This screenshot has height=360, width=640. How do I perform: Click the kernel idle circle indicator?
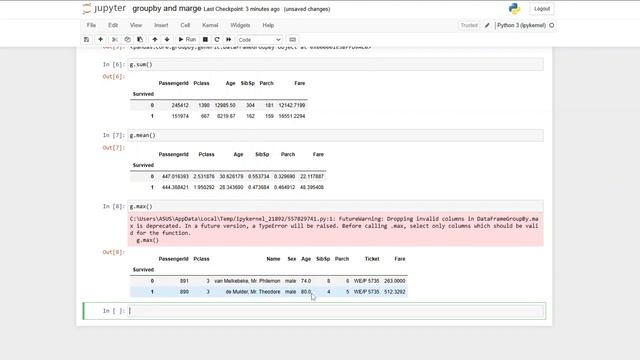[551, 25]
